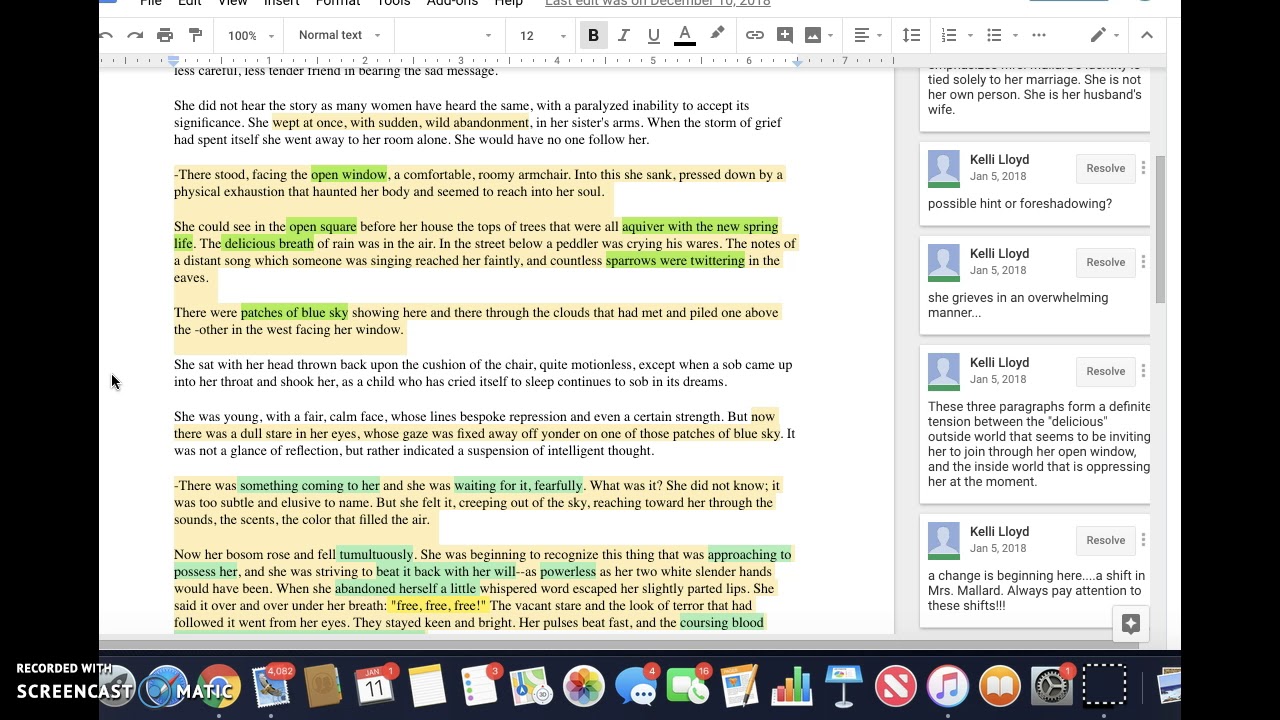
Task: Toggle italic formatting
Action: pyautogui.click(x=623, y=35)
